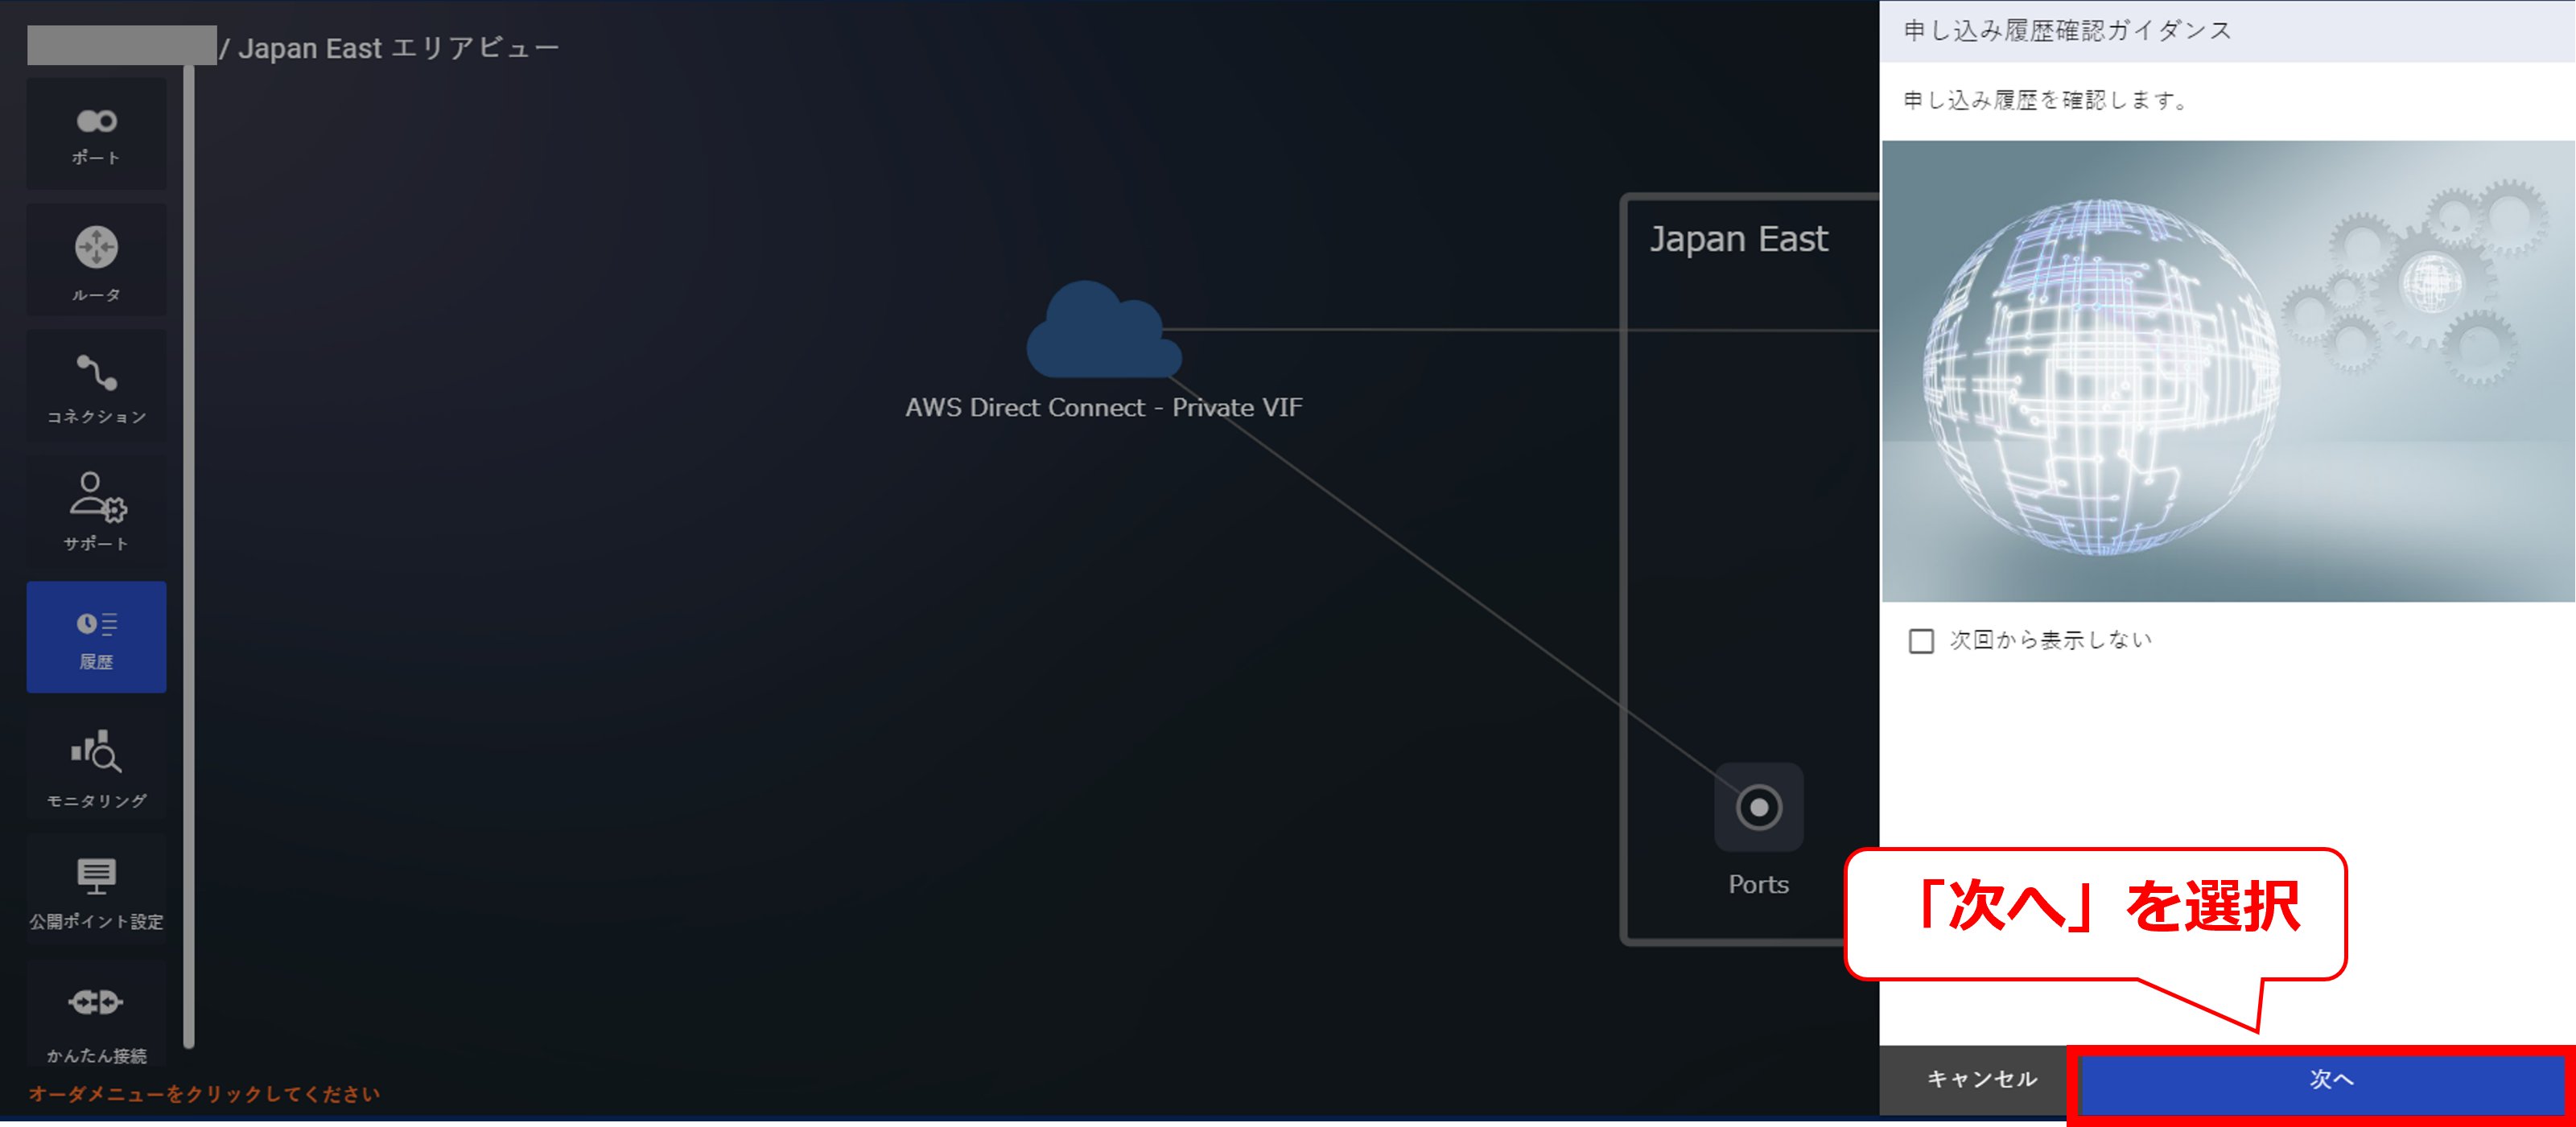
Task: Open the ポート (Port) sidebar icon
Action: point(96,134)
